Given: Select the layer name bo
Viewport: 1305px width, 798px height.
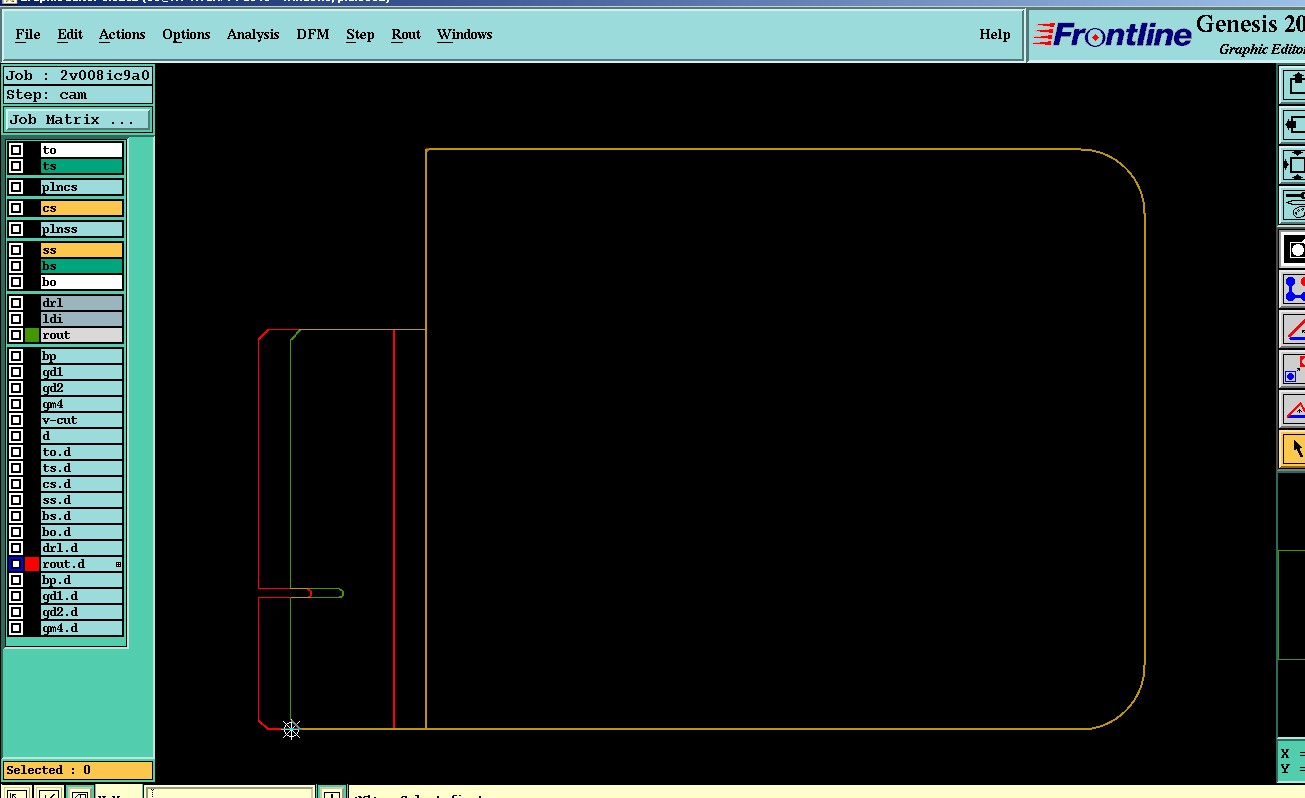Looking at the screenshot, I should [82, 282].
